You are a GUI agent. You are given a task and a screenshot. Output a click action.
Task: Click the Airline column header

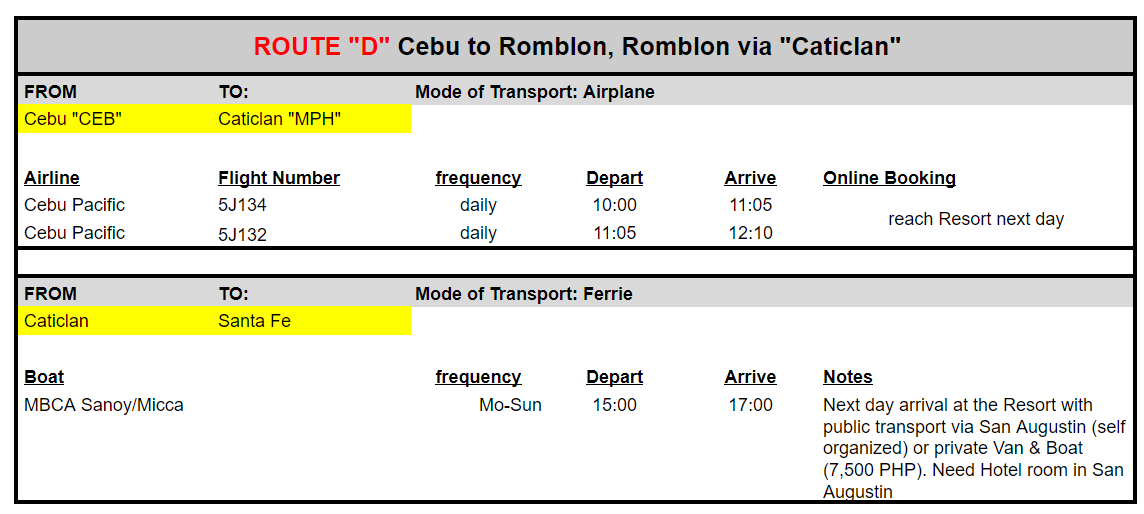tap(52, 178)
